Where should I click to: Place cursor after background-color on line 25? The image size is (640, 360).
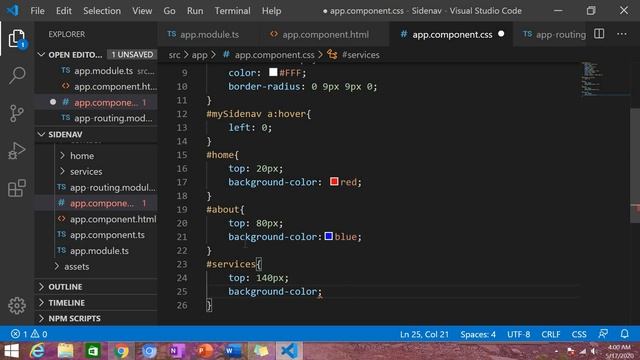[318, 291]
